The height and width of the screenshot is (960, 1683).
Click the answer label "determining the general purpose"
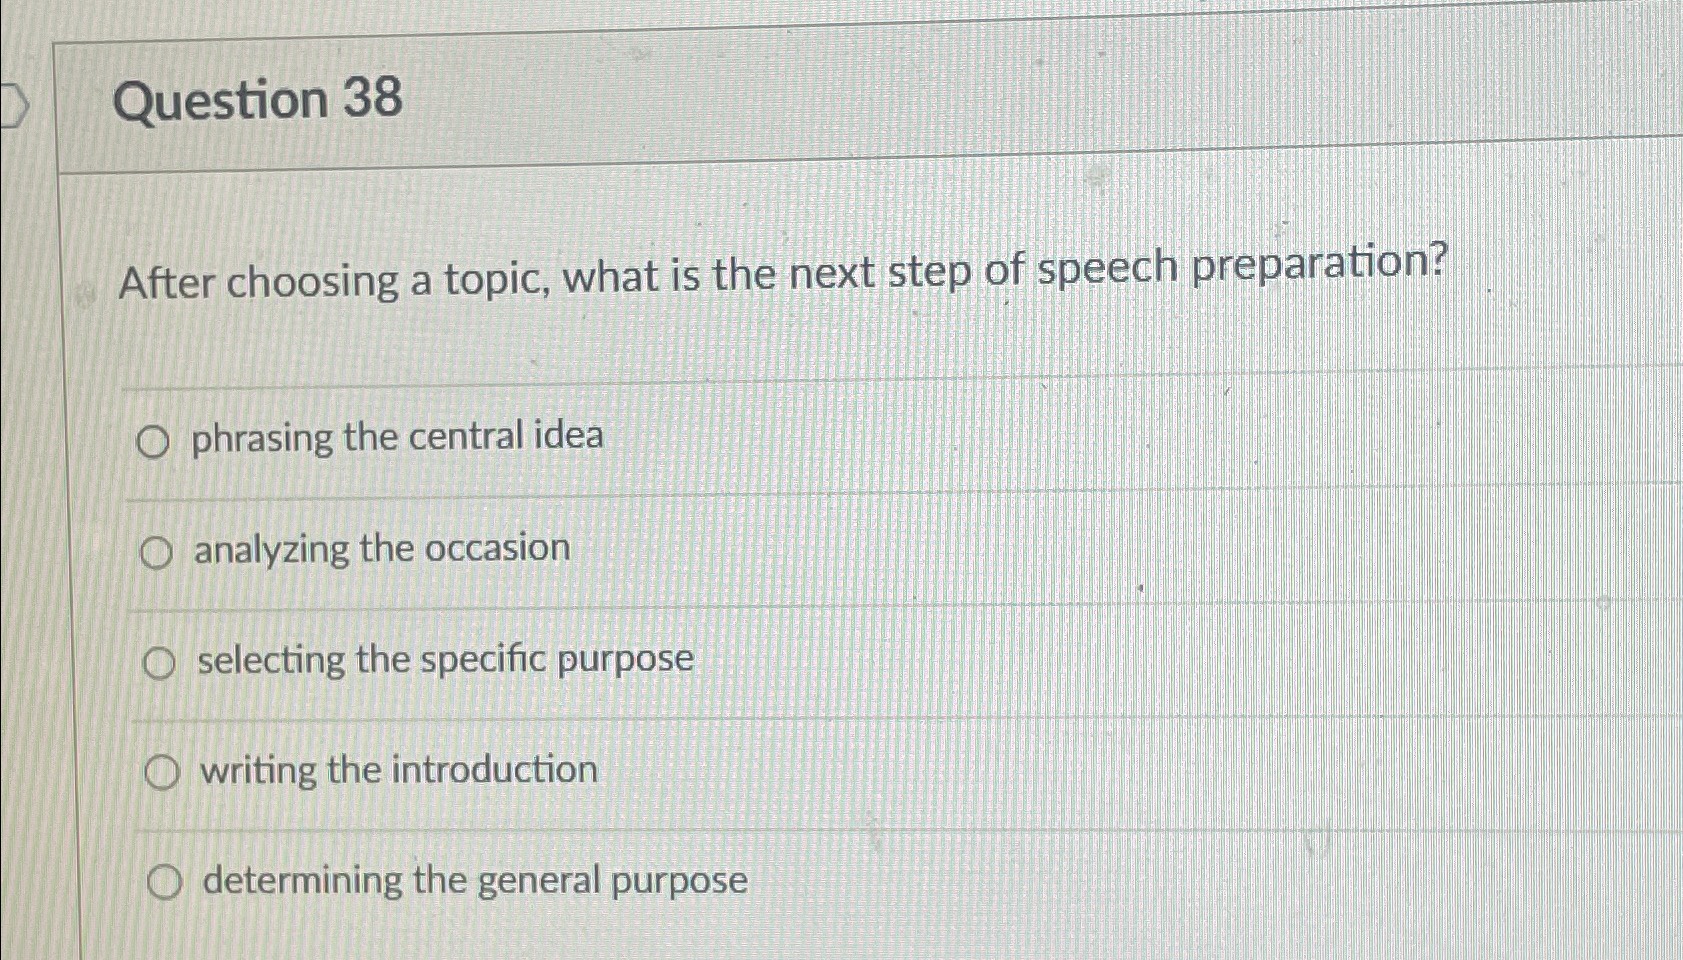pos(470,879)
